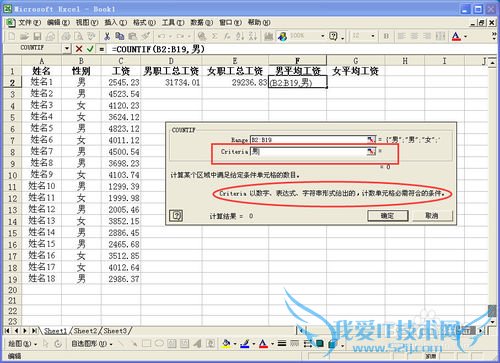Click inside the Criteria input field
Image resolution: width=500 pixels, height=363 pixels.
pyautogui.click(x=308, y=152)
